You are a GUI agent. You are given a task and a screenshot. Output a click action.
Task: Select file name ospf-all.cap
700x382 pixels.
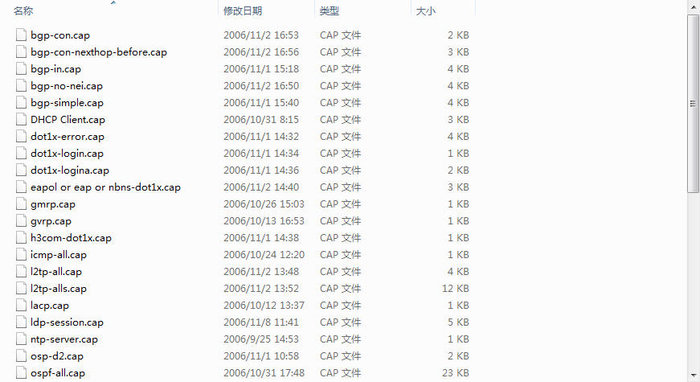[x=58, y=373]
